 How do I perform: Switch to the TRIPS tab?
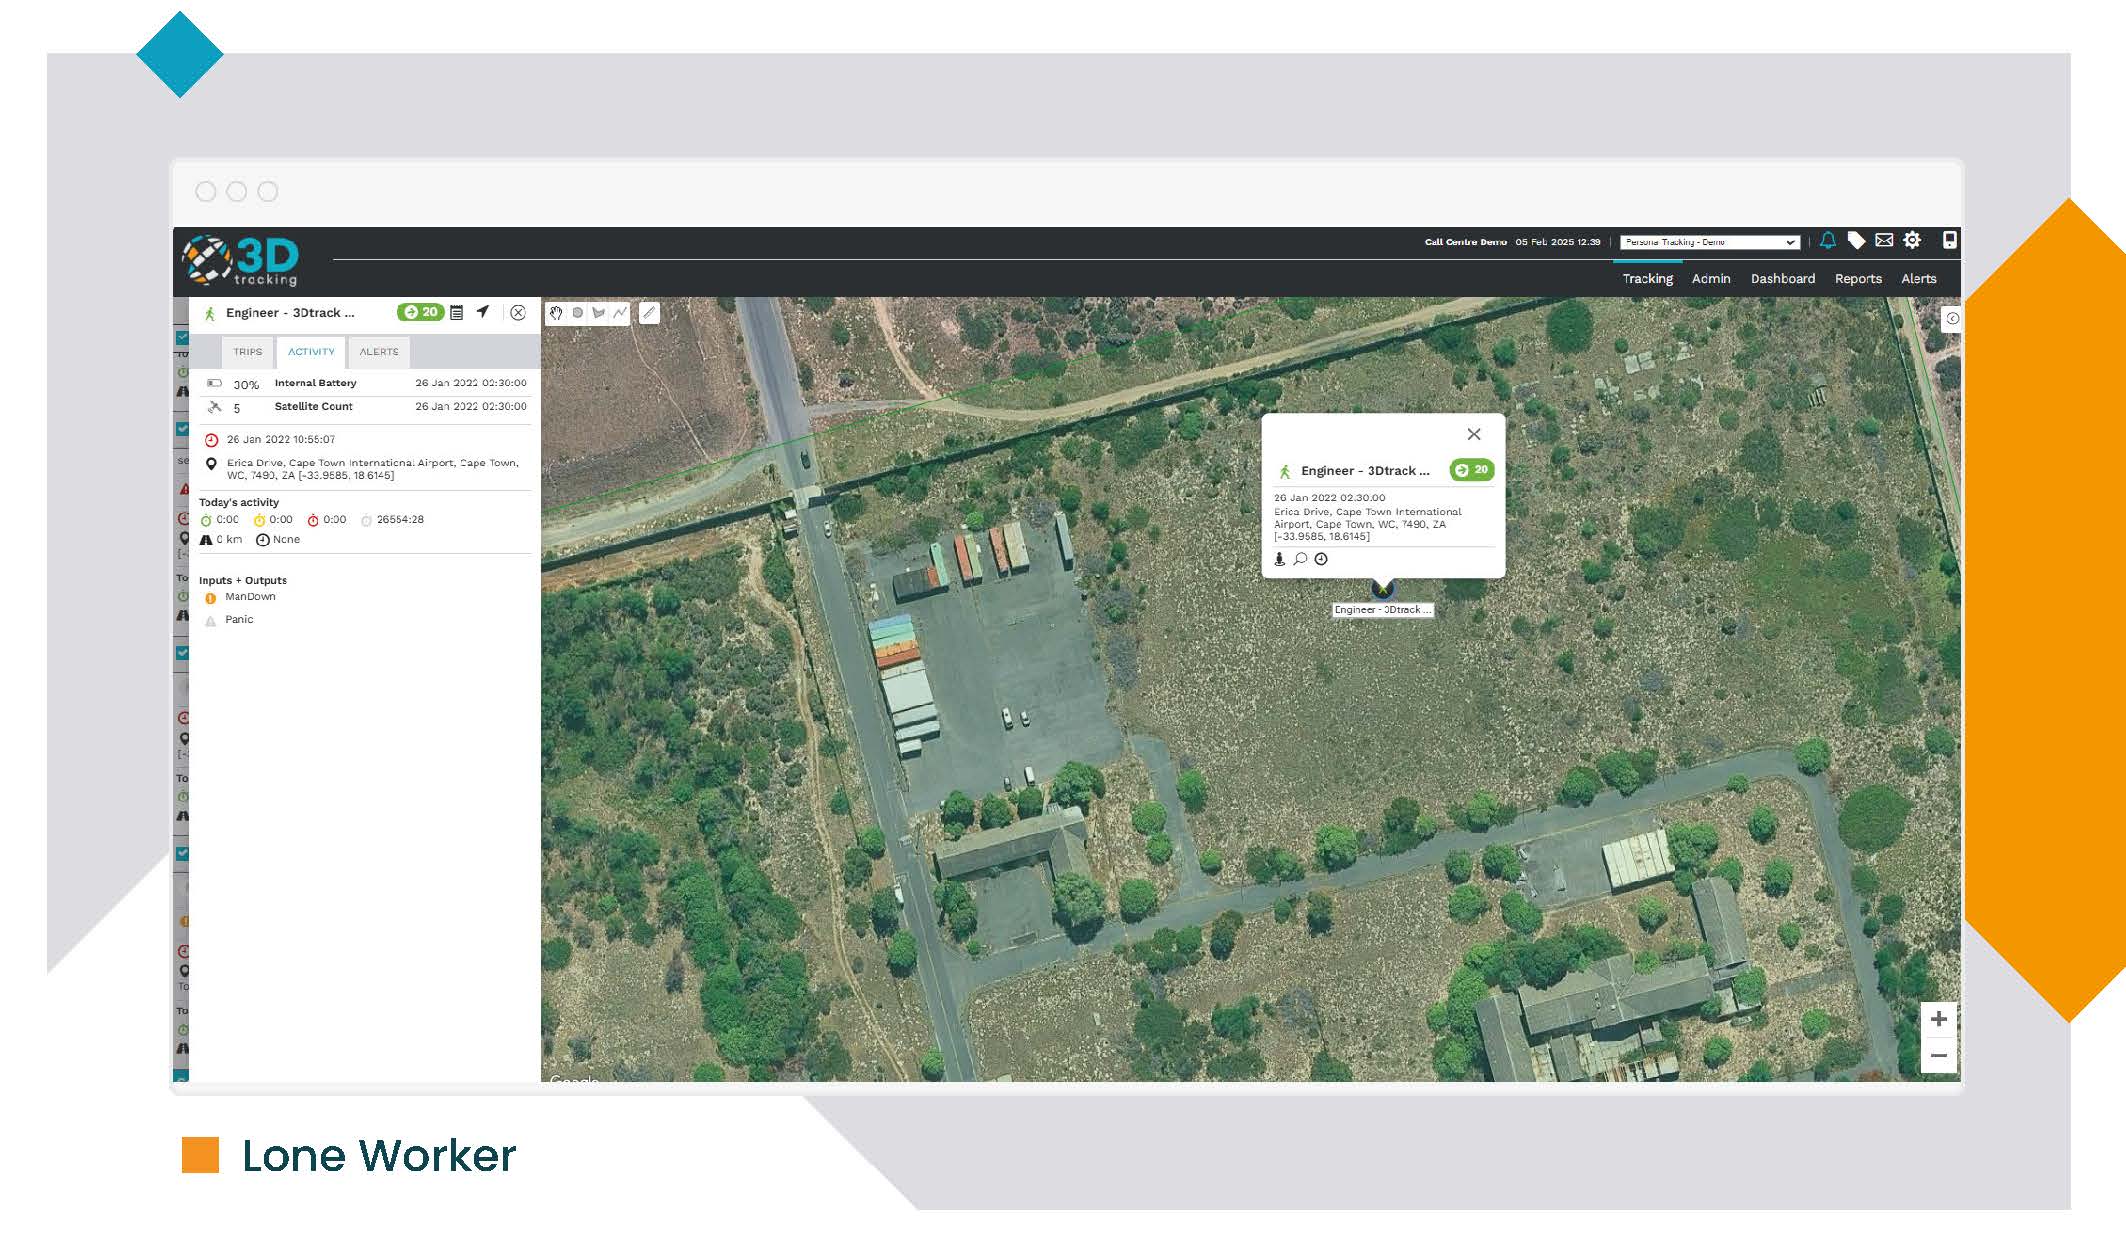point(247,352)
